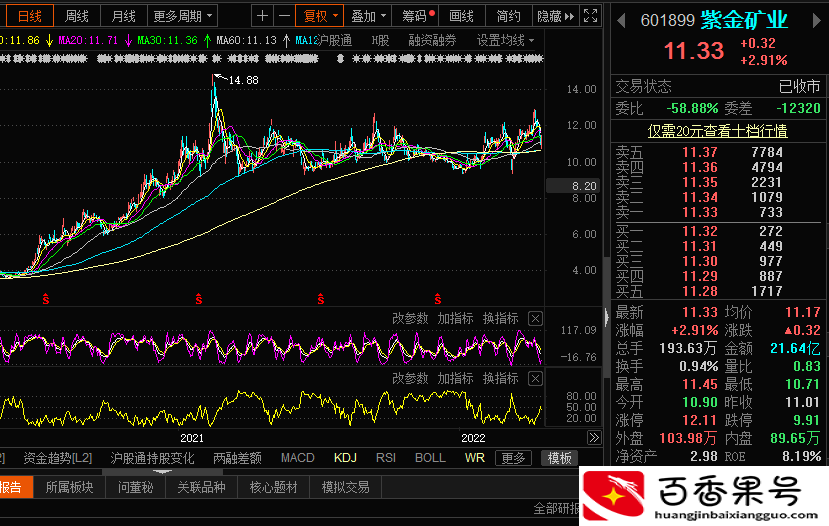The height and width of the screenshot is (526, 829).
Task: Close the KDJ indicator panel
Action: point(535,319)
